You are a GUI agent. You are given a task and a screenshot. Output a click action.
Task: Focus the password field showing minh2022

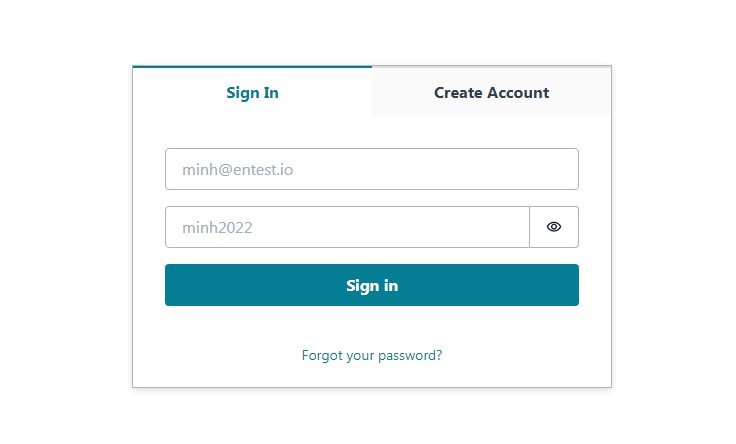click(x=347, y=227)
